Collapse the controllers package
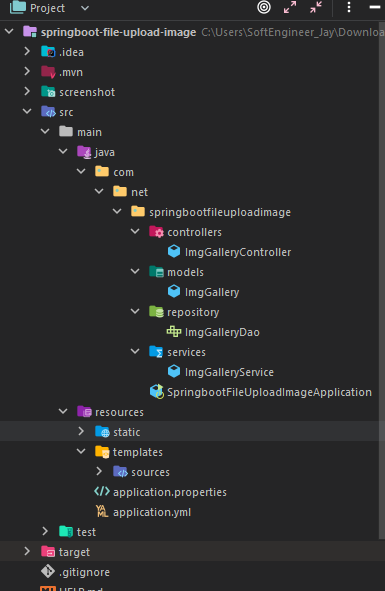This screenshot has height=591, width=385. (x=135, y=231)
